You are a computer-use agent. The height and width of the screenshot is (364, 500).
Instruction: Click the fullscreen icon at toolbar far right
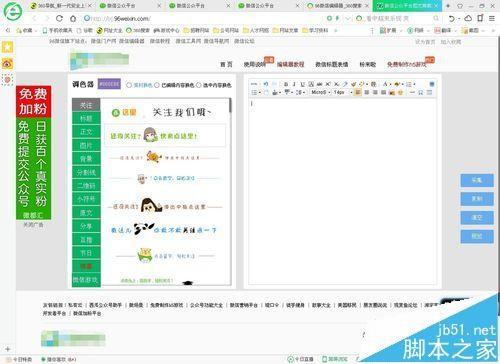(432, 84)
